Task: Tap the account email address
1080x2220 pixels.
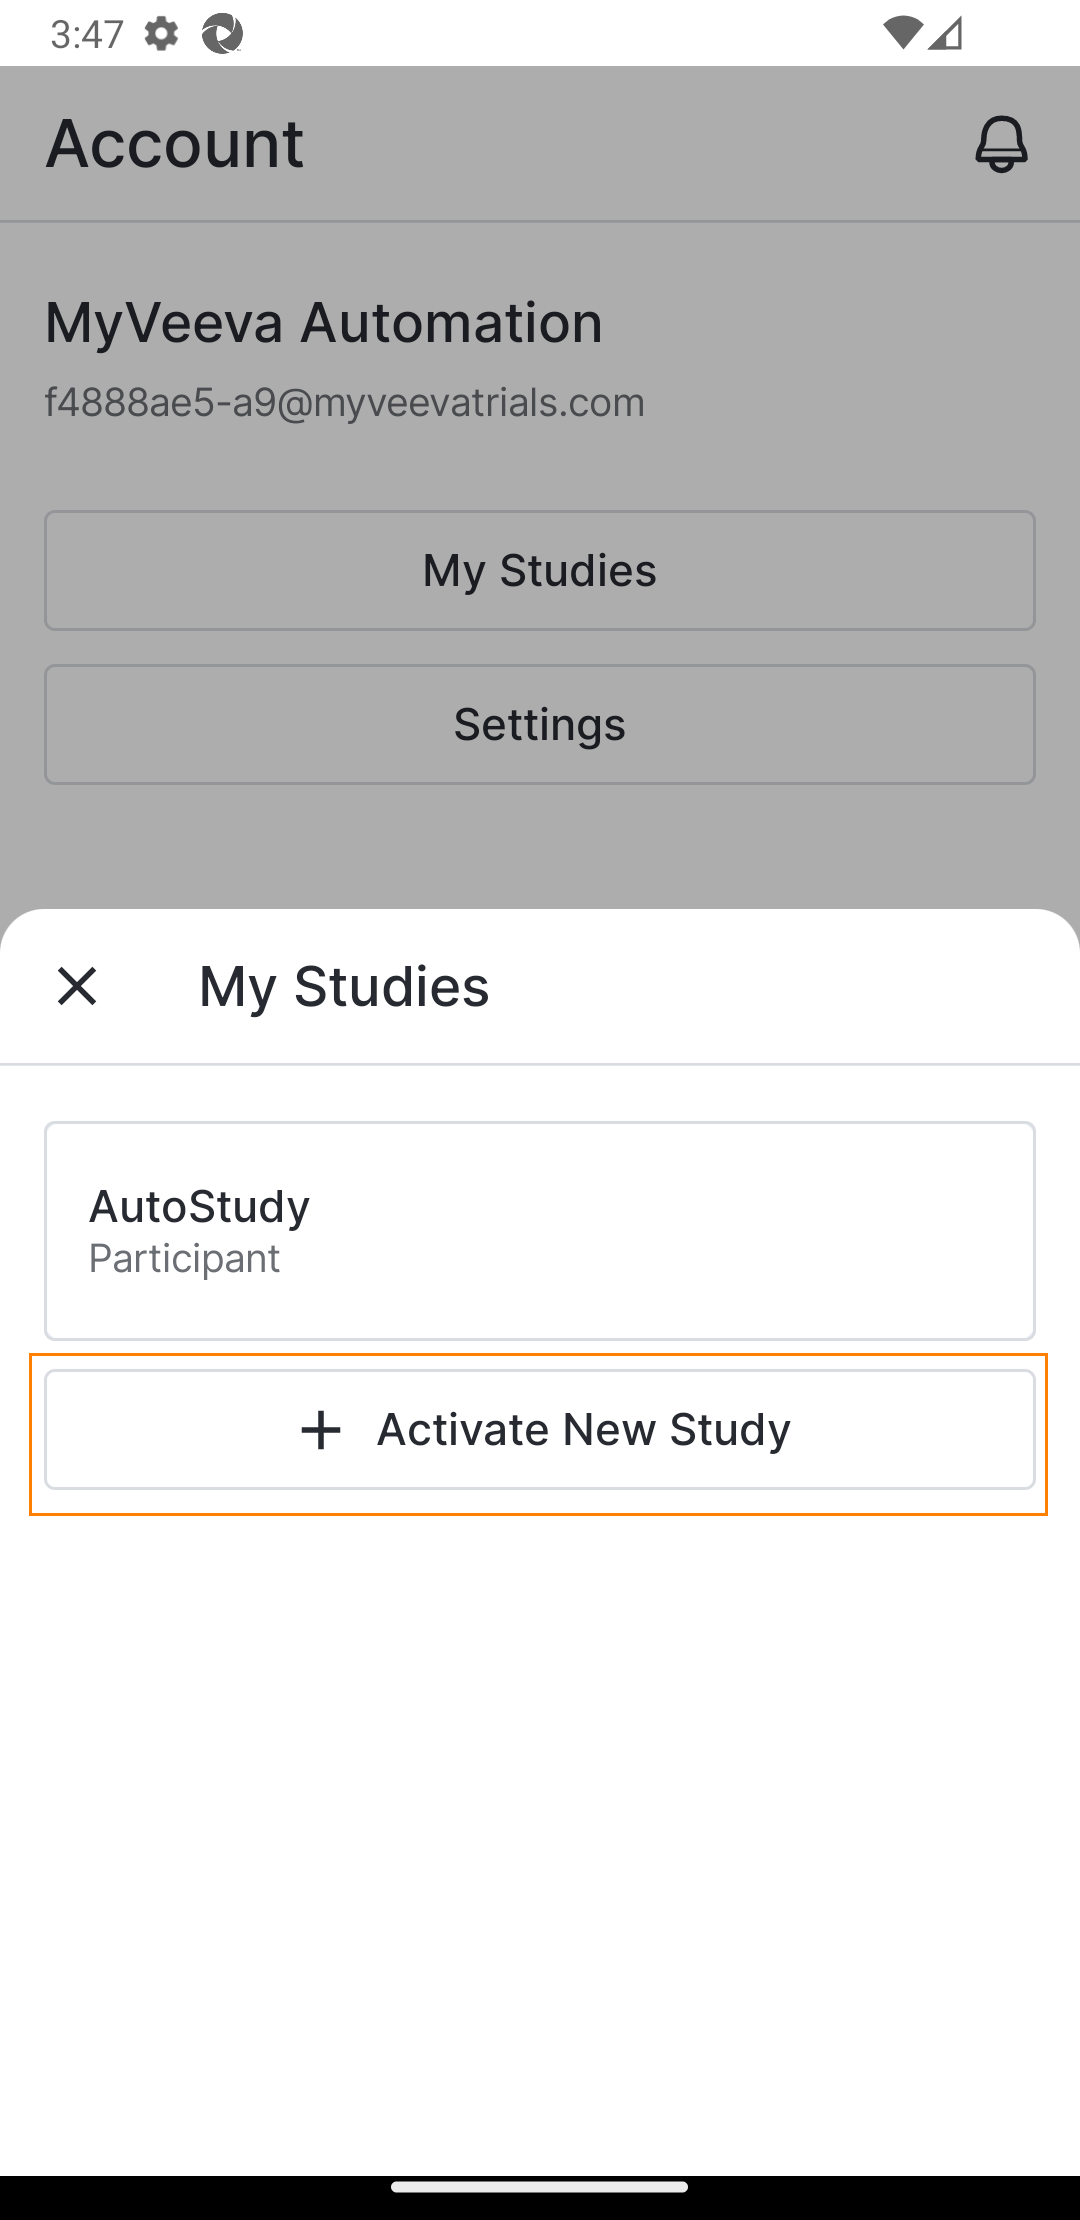Action: [x=345, y=402]
